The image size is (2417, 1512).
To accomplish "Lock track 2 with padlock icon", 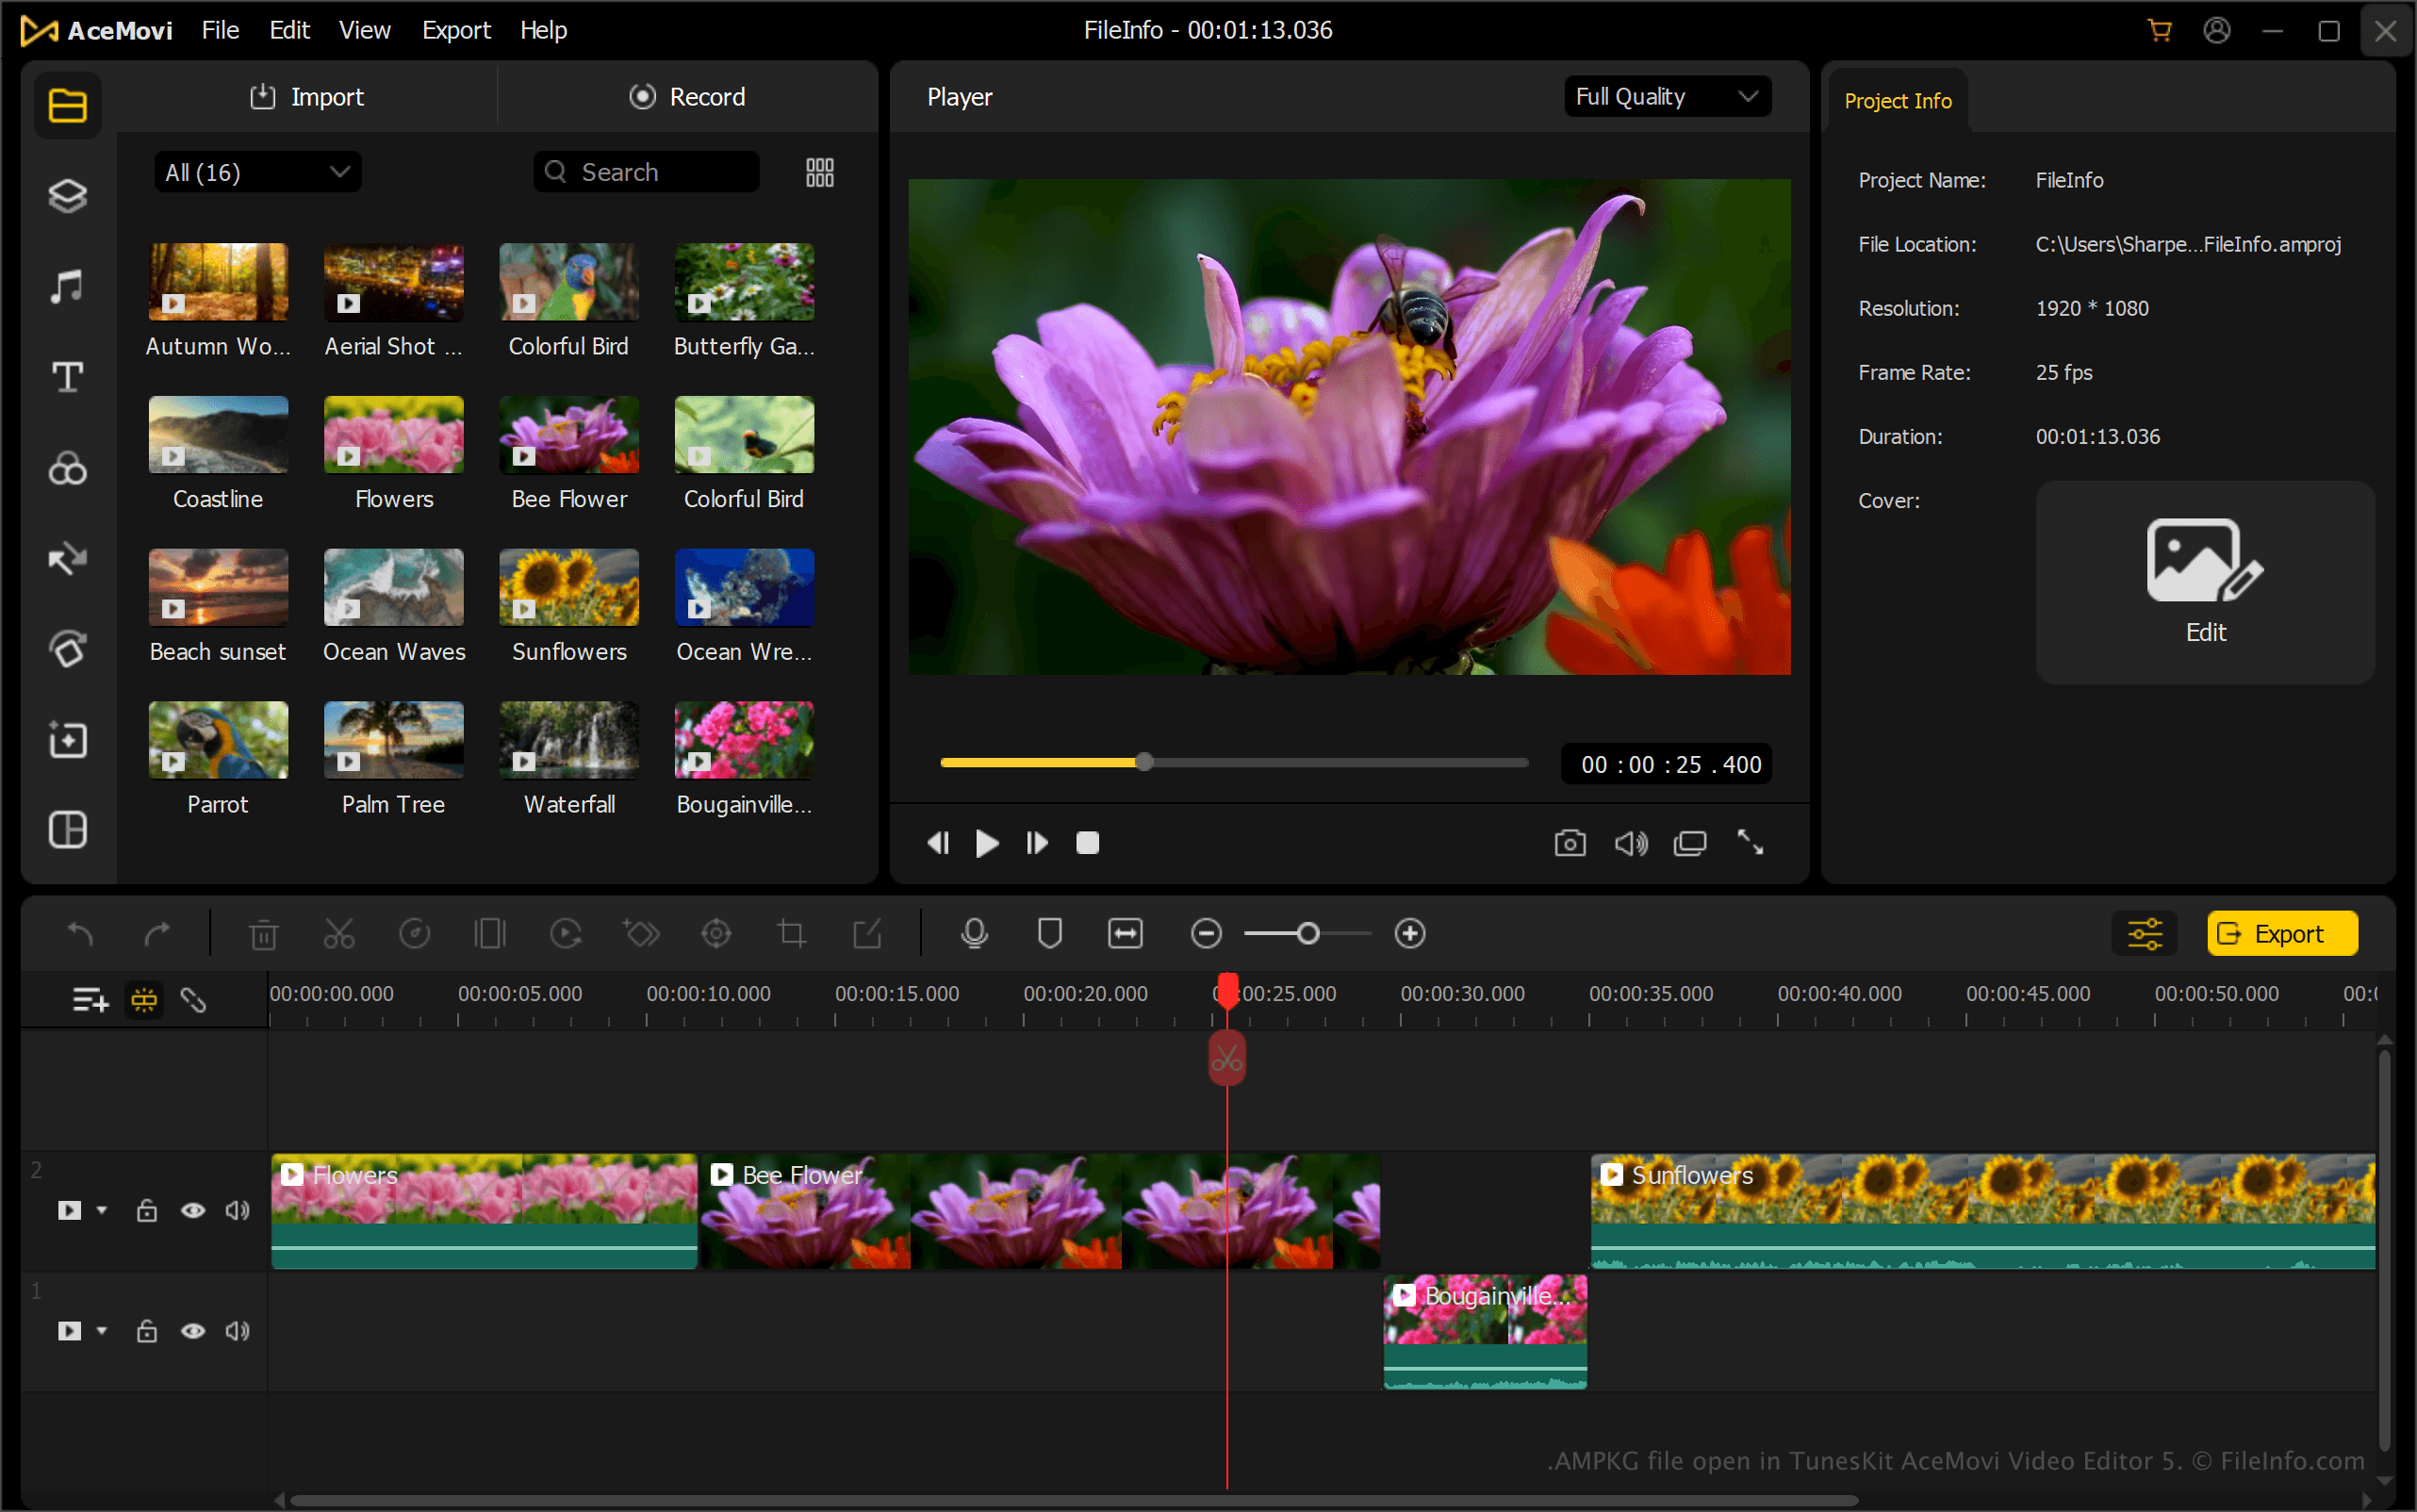I will pyautogui.click(x=147, y=1210).
